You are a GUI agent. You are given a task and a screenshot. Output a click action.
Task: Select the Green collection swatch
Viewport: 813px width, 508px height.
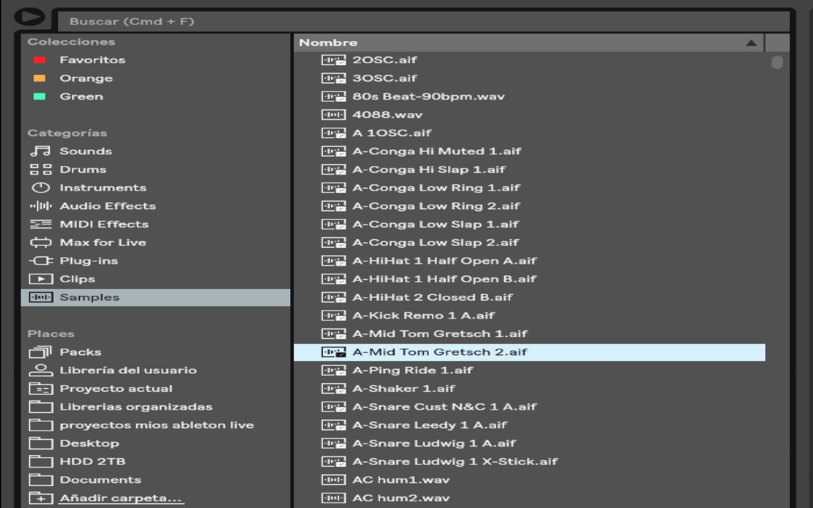pos(39,97)
